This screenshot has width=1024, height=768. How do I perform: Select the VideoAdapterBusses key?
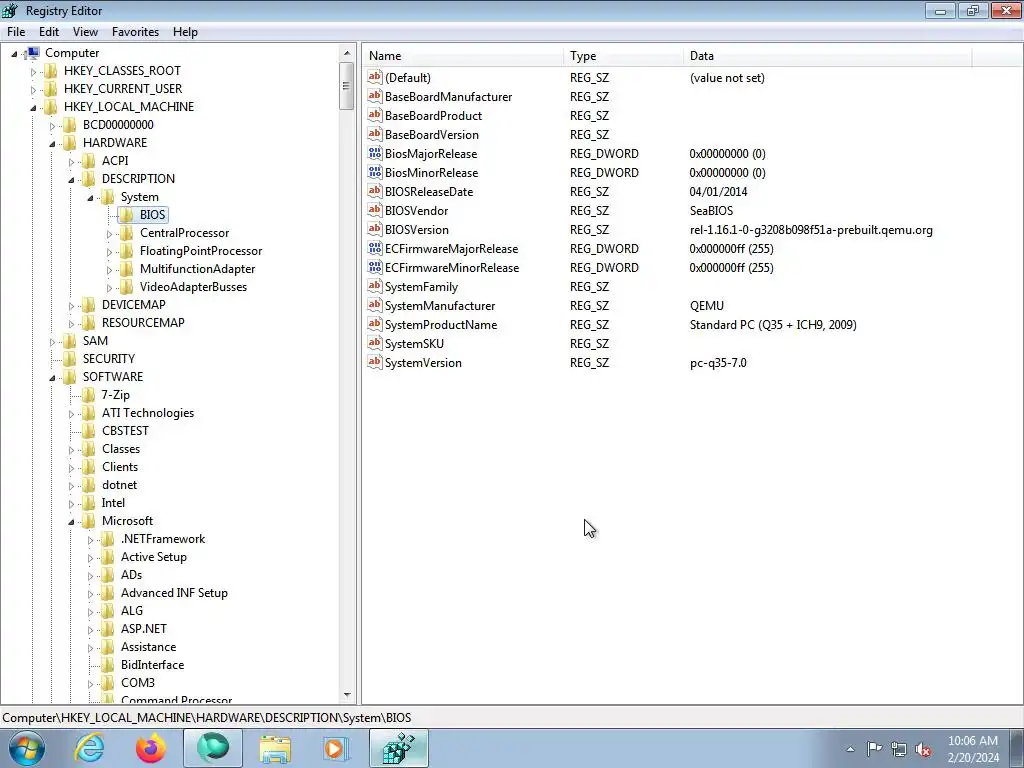(193, 287)
